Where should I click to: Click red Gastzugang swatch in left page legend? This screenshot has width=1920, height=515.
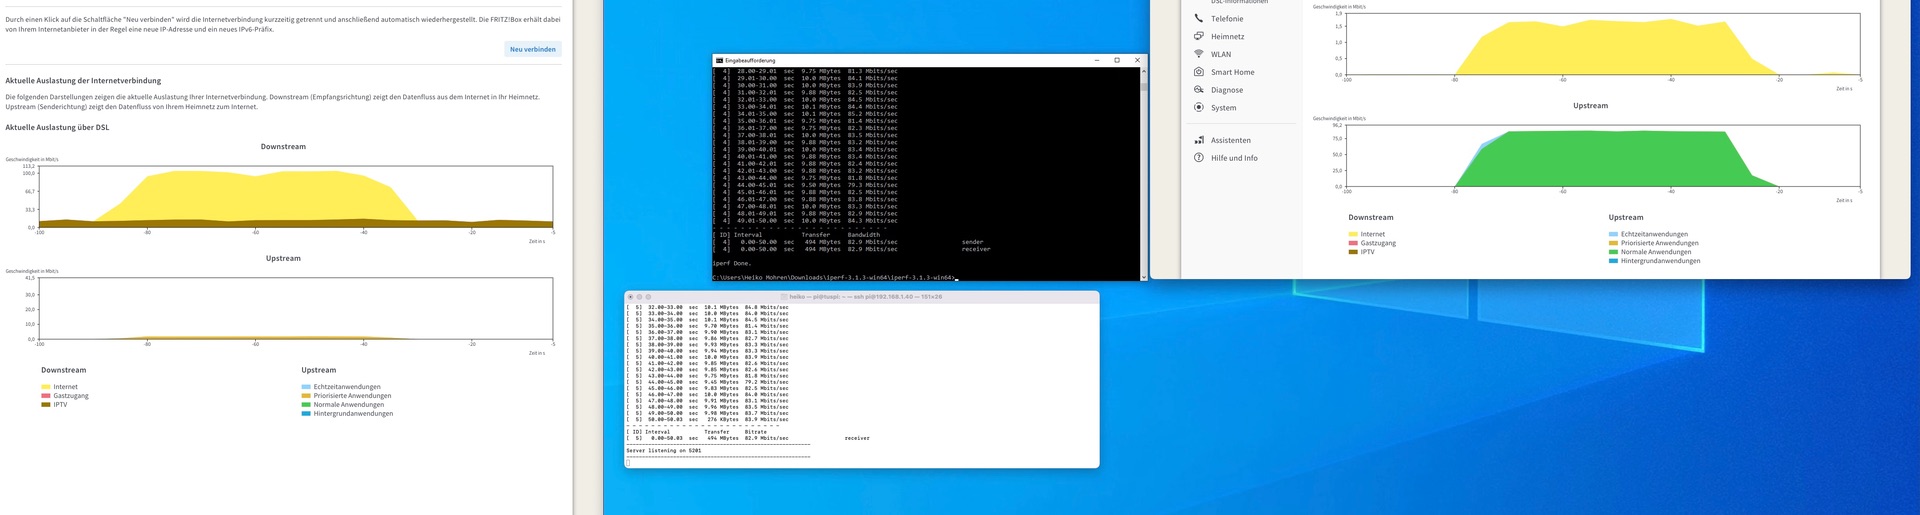46,396
